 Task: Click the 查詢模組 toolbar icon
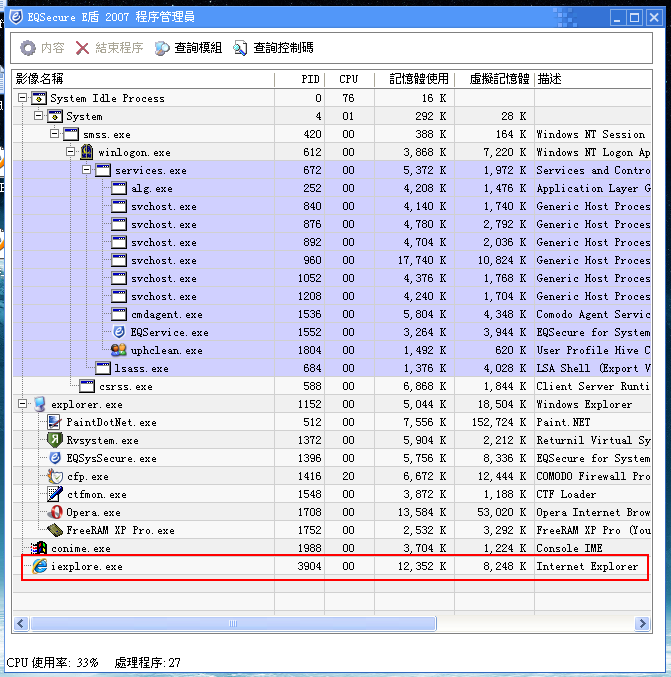[x=162, y=48]
